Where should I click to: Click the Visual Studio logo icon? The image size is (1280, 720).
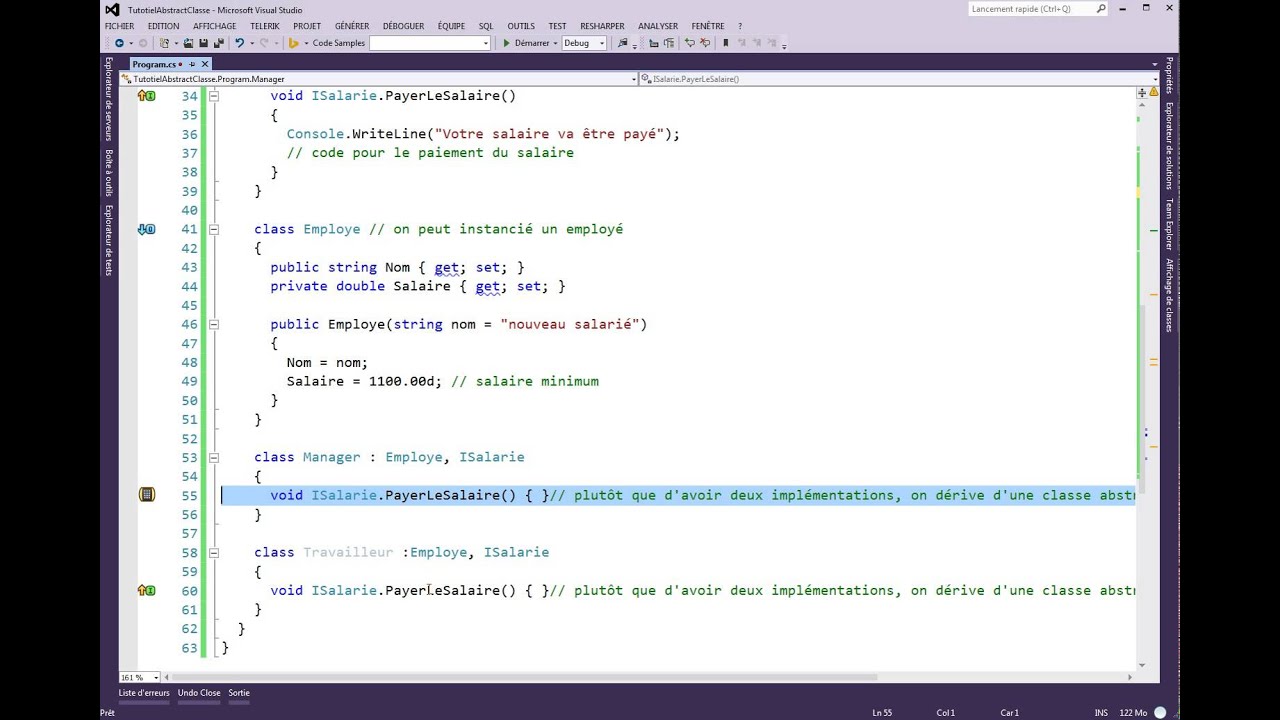112,9
